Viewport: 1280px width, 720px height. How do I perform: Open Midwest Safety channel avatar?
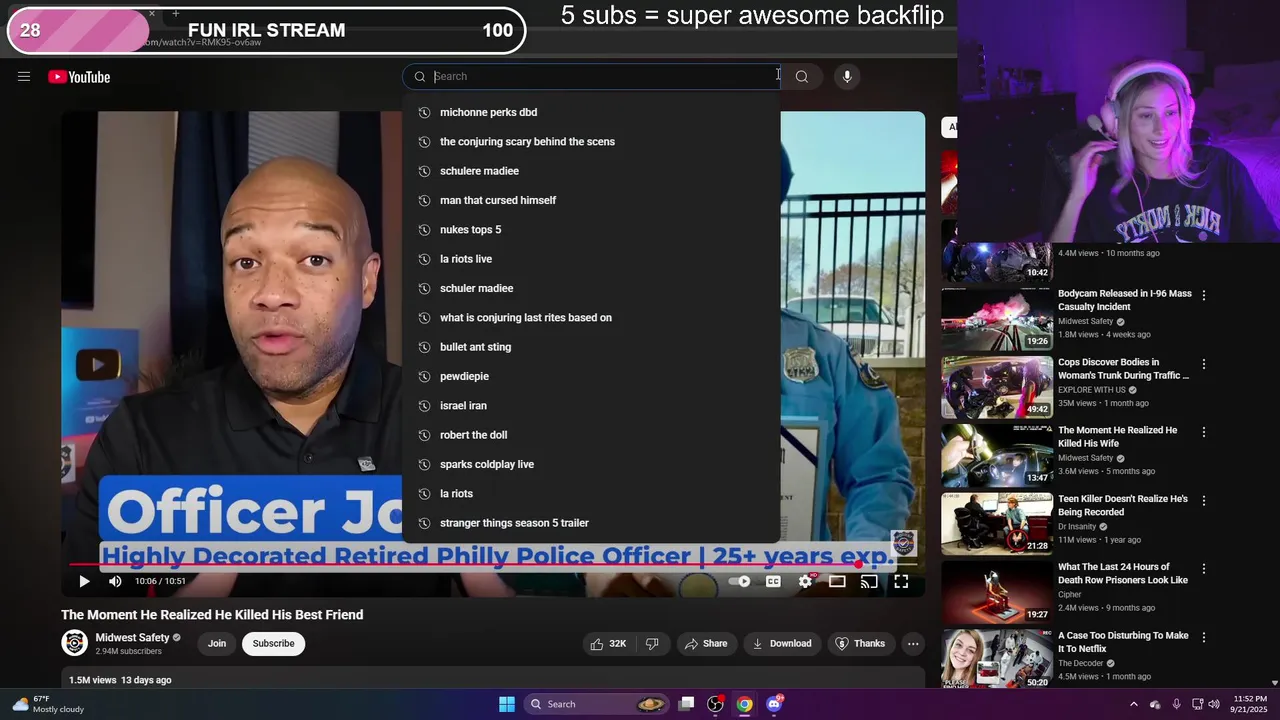pyautogui.click(x=74, y=643)
